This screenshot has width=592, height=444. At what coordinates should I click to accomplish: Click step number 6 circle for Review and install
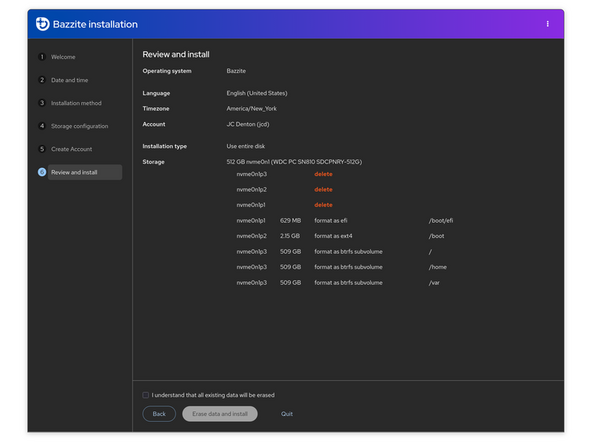[x=42, y=172]
